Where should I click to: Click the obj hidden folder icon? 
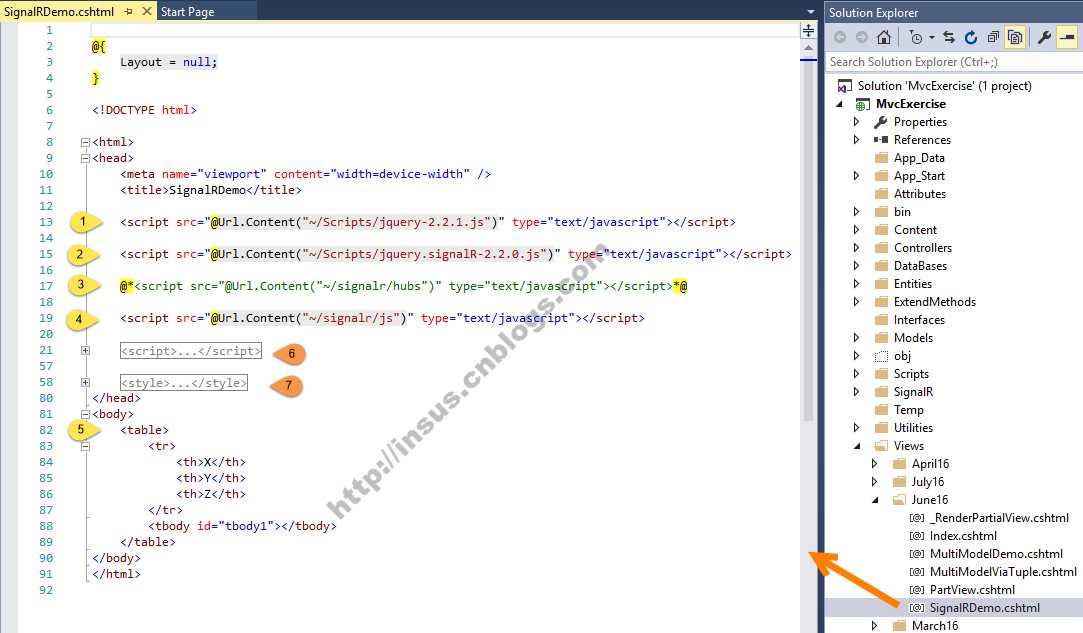click(881, 356)
